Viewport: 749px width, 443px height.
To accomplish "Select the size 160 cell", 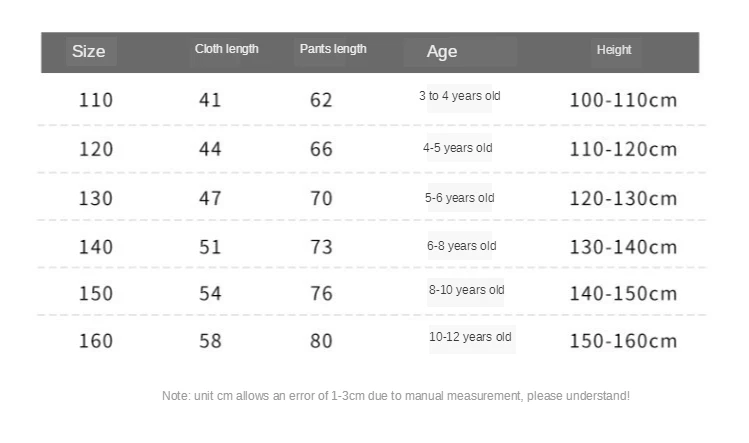I will coord(96,341).
